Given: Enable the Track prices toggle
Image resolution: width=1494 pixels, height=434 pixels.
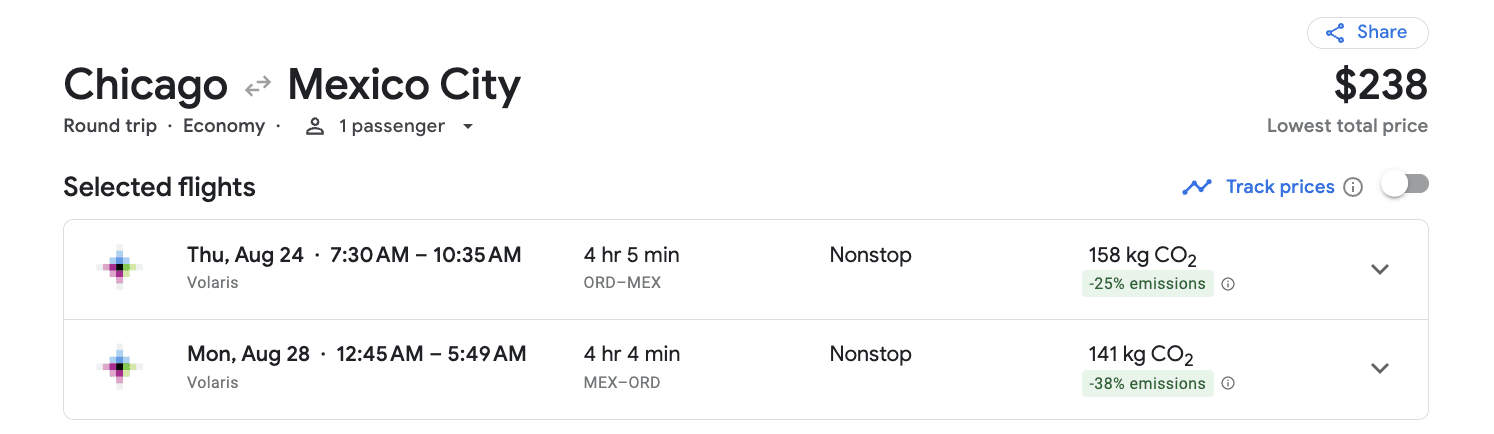Looking at the screenshot, I should [x=1405, y=185].
